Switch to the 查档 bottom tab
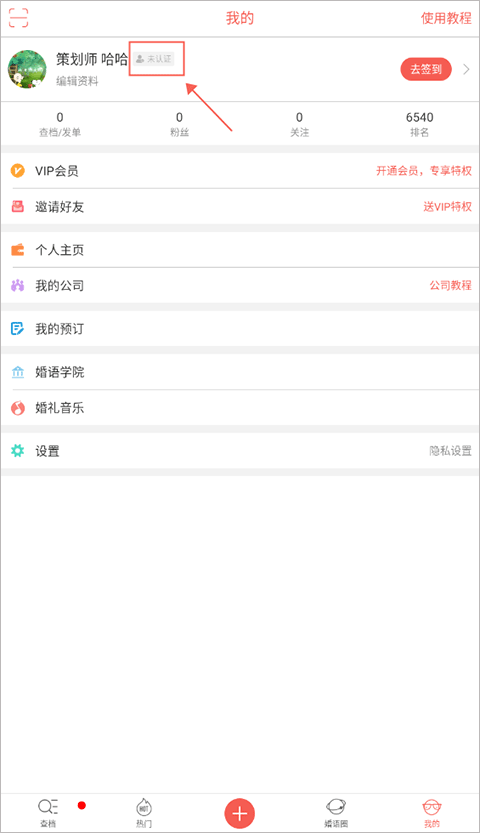The width and height of the screenshot is (480, 833). click(48, 813)
